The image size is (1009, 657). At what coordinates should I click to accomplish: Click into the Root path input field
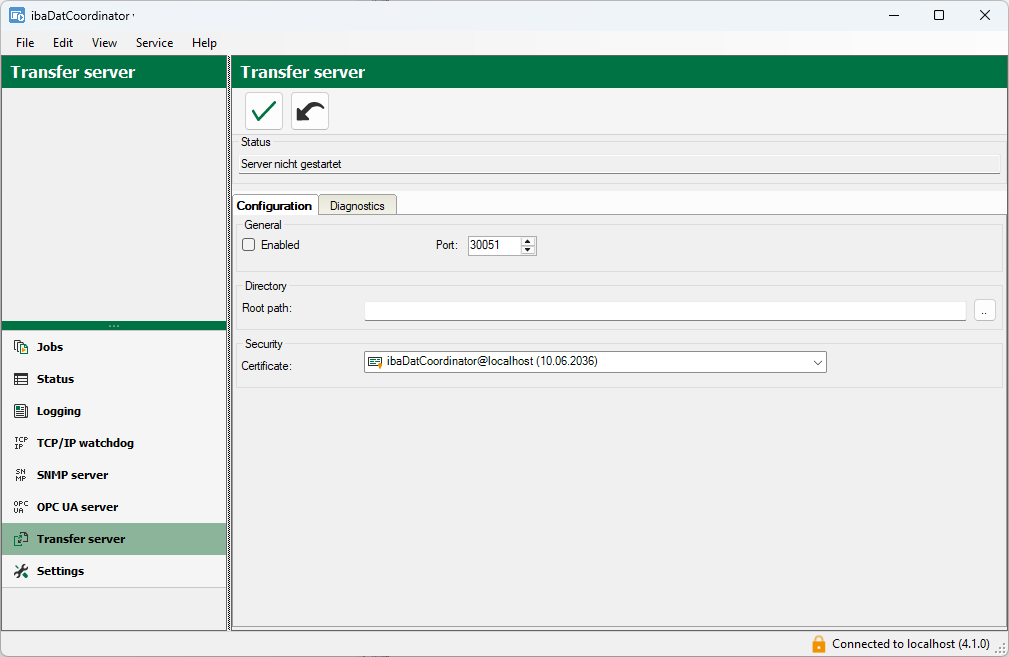(665, 310)
